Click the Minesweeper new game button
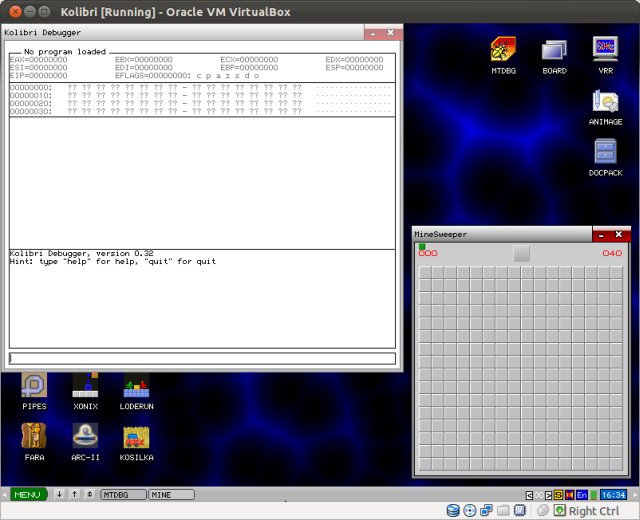The width and height of the screenshot is (640, 520). [522, 254]
